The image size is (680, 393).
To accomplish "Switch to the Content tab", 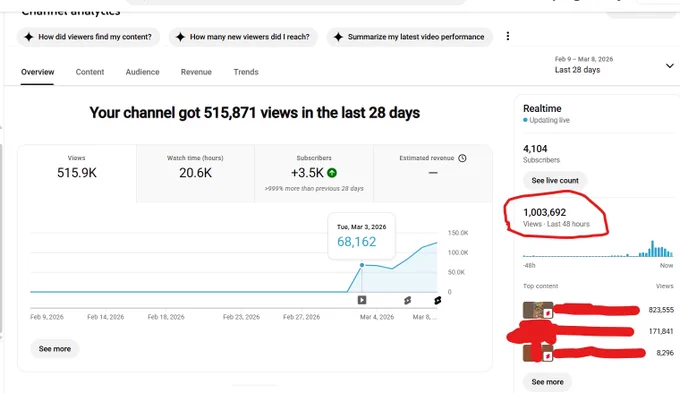I will click(x=90, y=72).
